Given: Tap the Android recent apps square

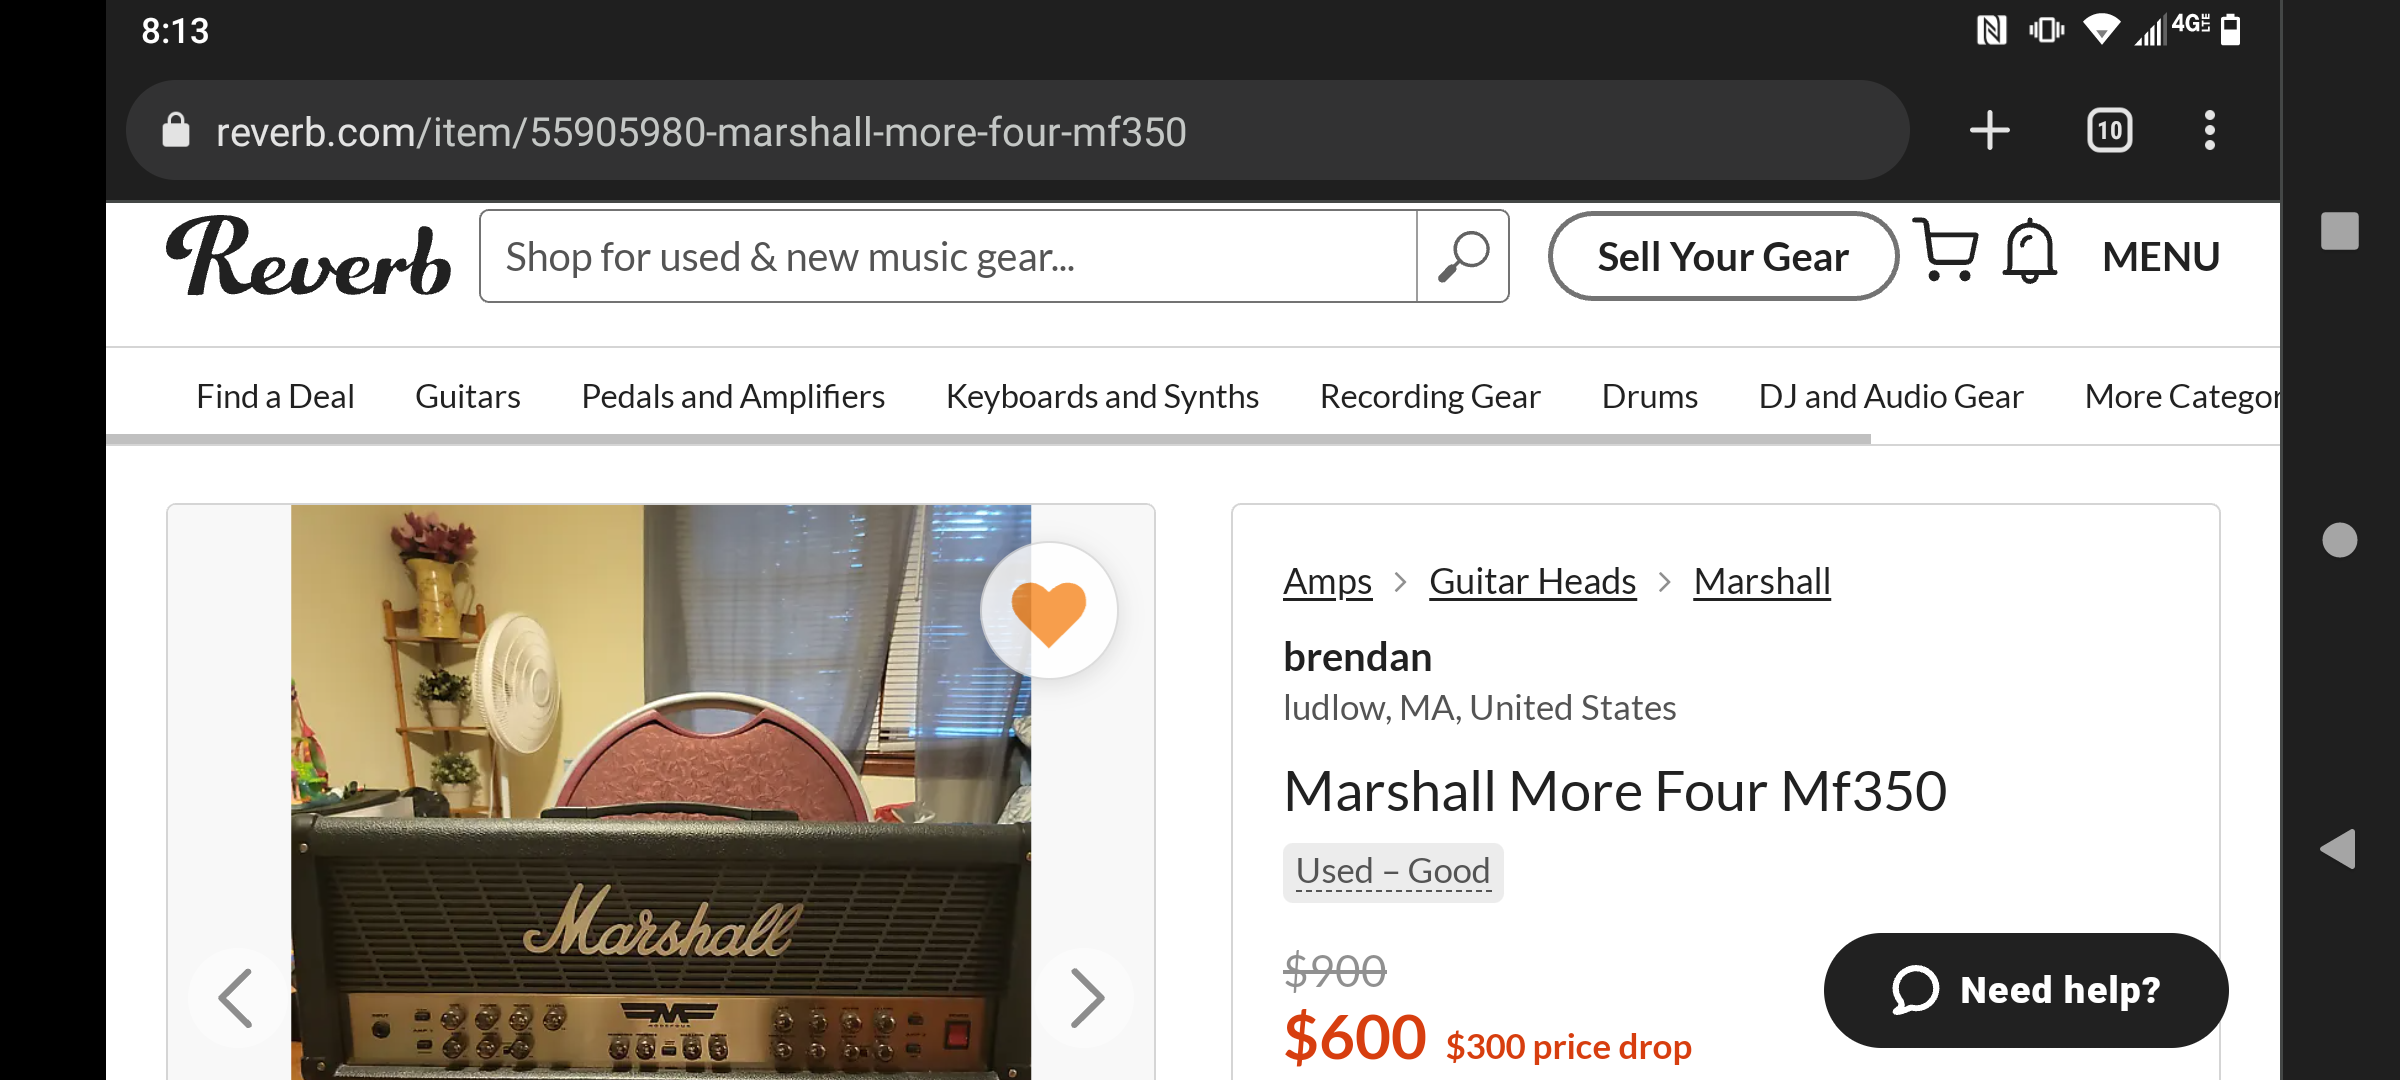Looking at the screenshot, I should click(2339, 231).
